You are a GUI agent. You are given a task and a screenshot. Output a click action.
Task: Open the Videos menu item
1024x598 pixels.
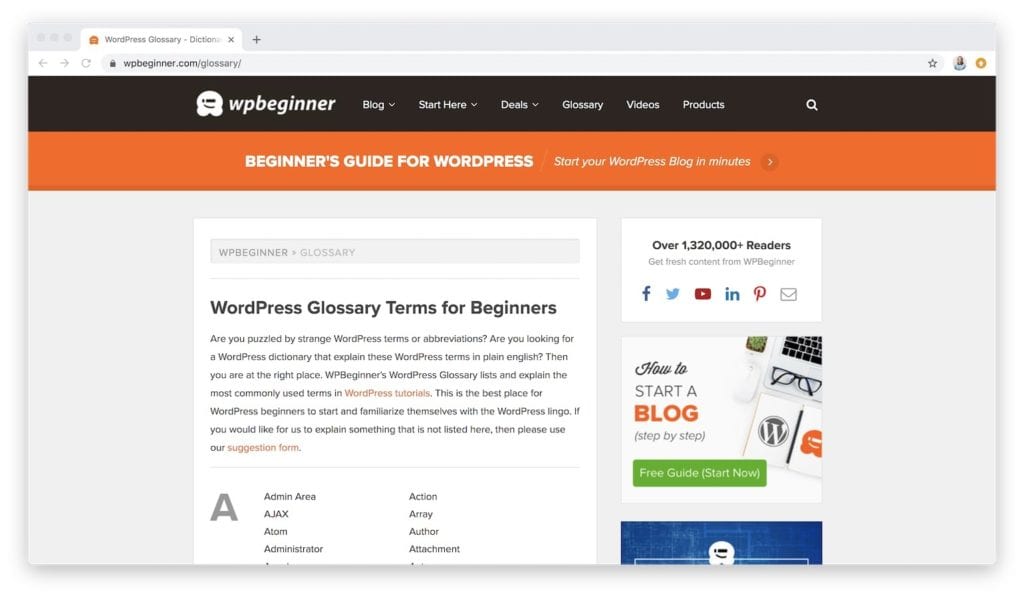click(x=643, y=105)
